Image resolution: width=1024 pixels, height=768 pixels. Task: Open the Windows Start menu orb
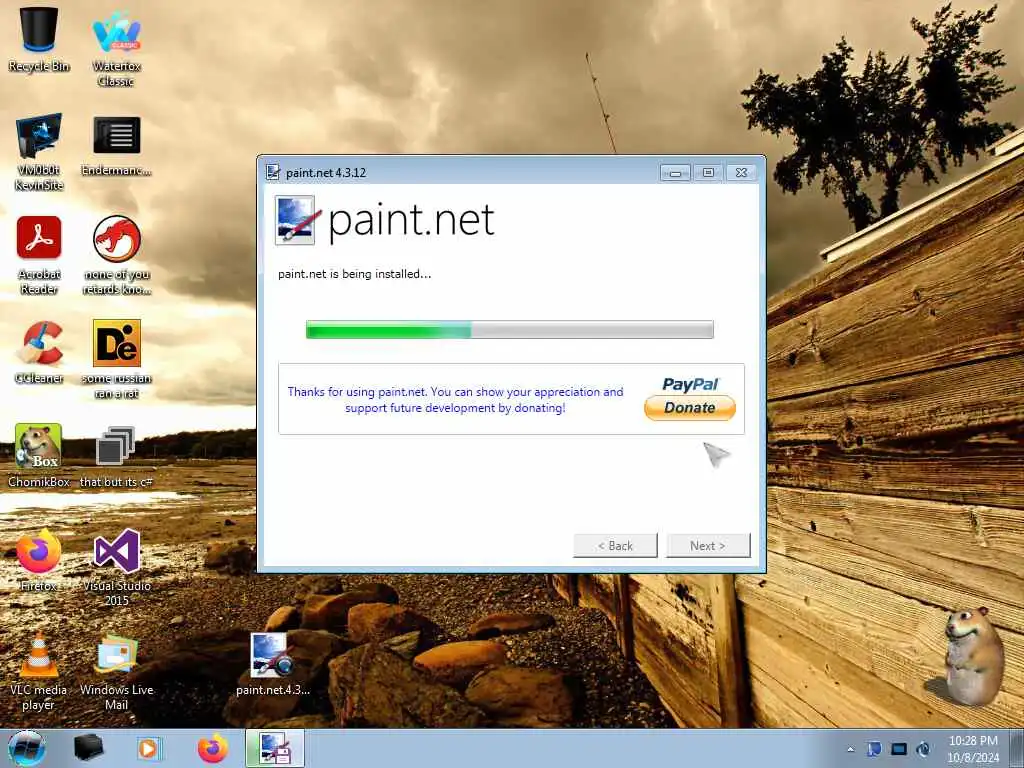pyautogui.click(x=26, y=748)
